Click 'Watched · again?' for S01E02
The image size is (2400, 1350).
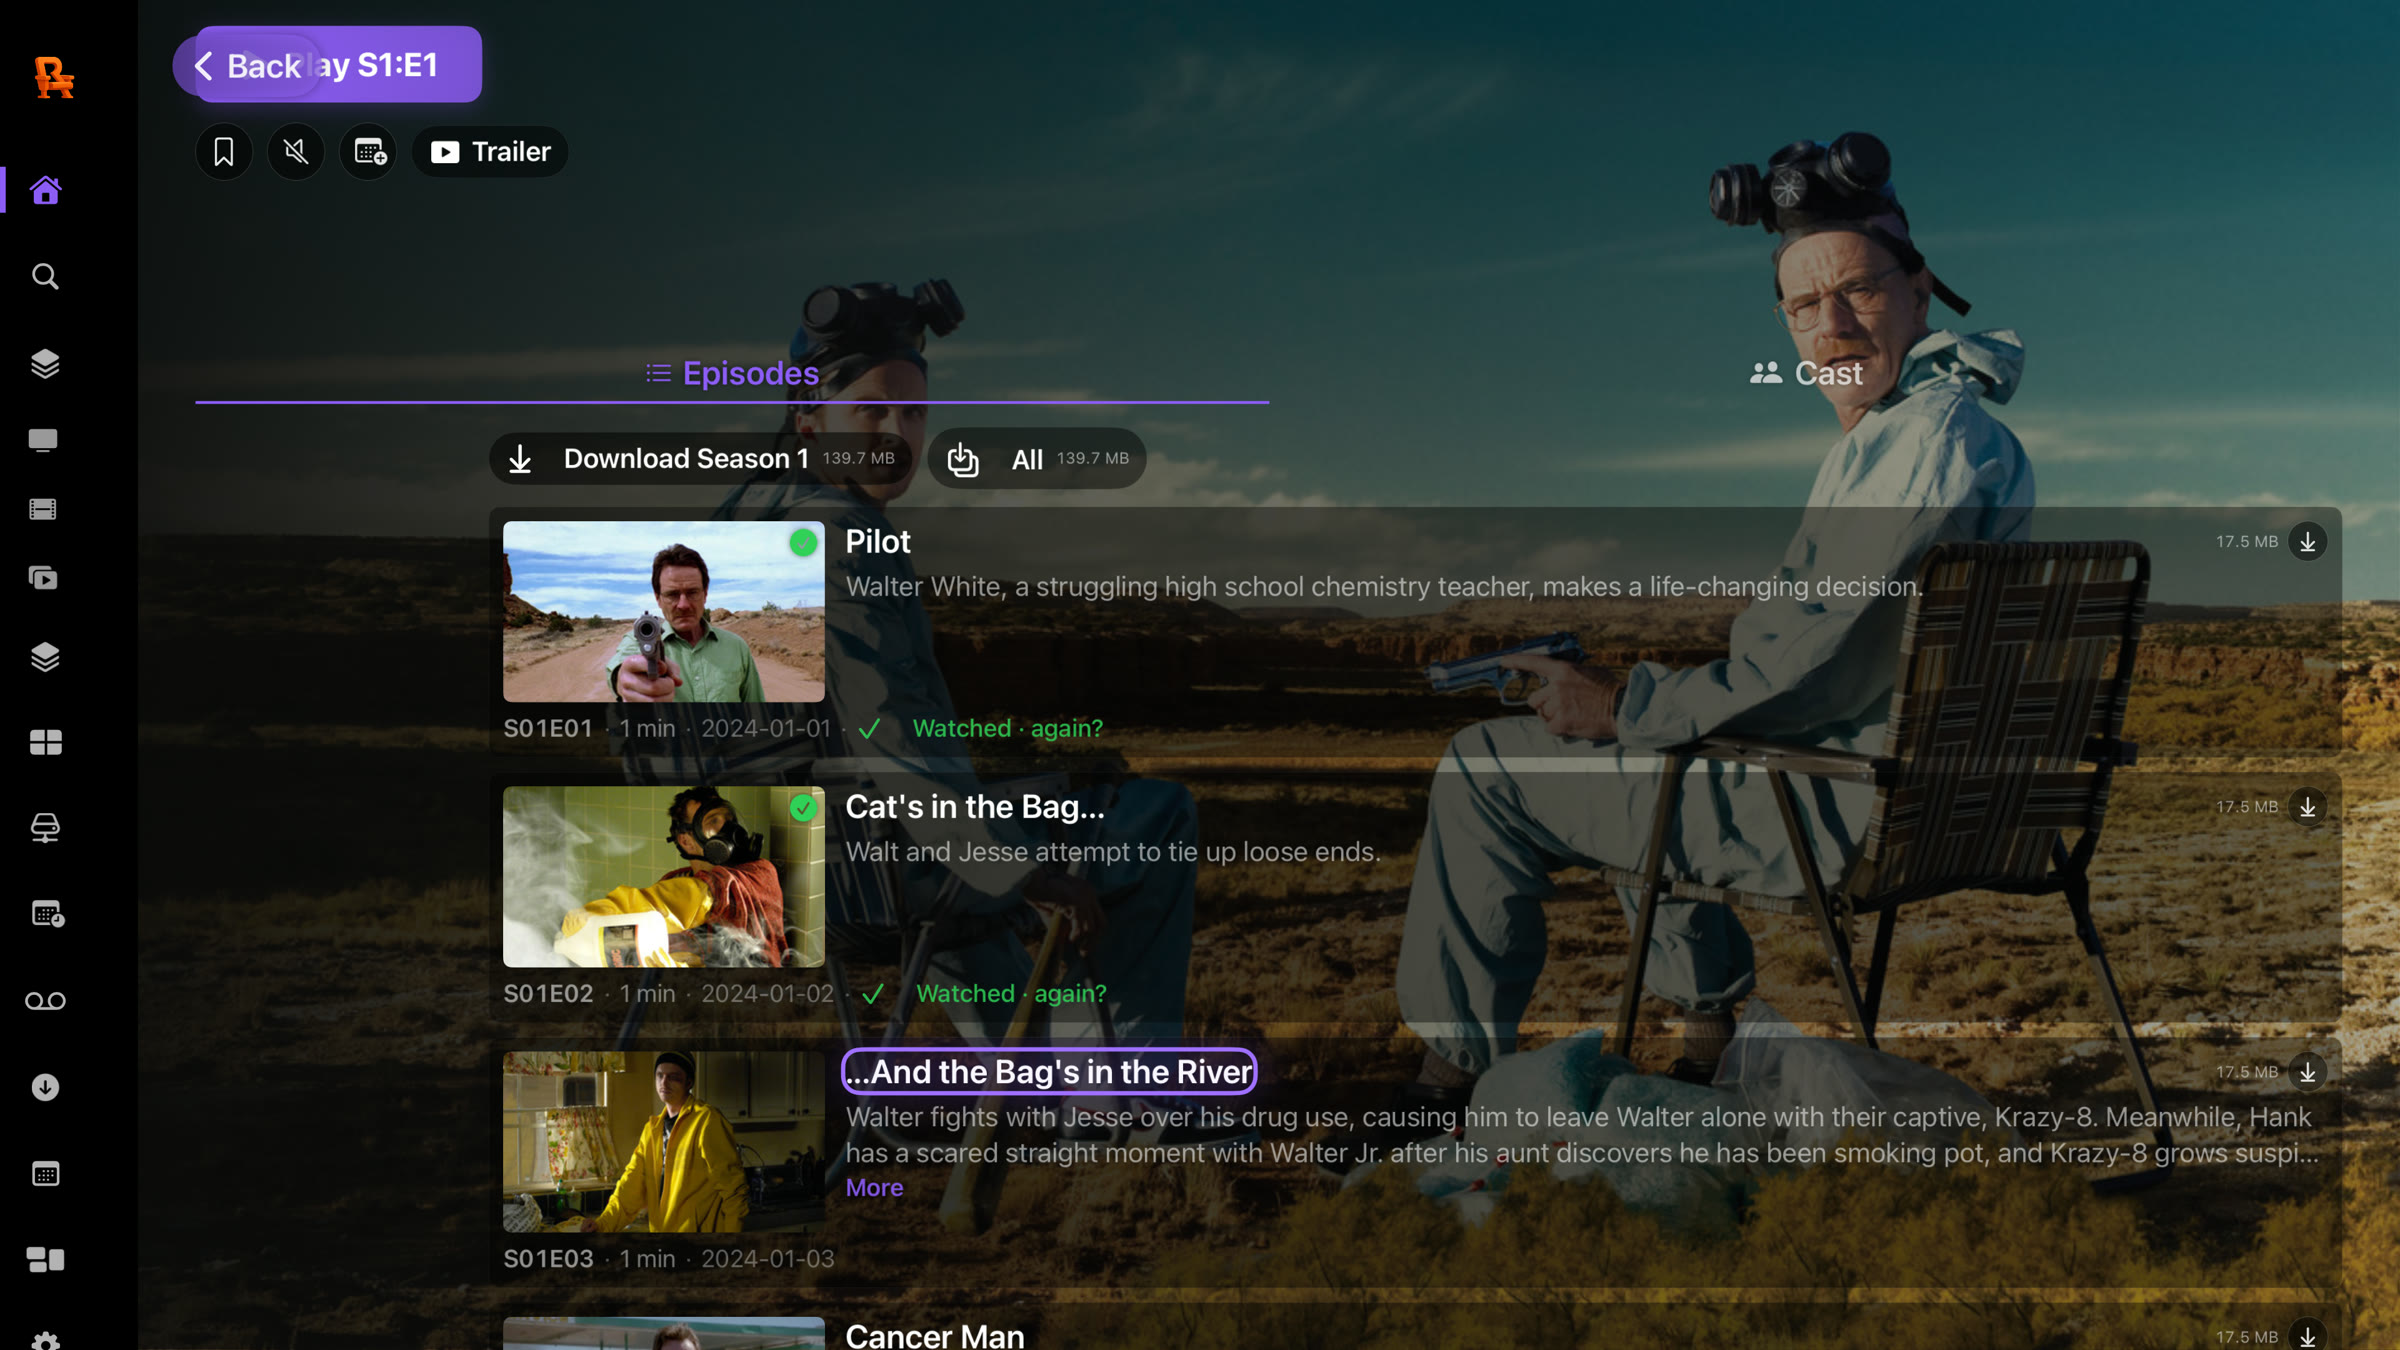[1011, 994]
